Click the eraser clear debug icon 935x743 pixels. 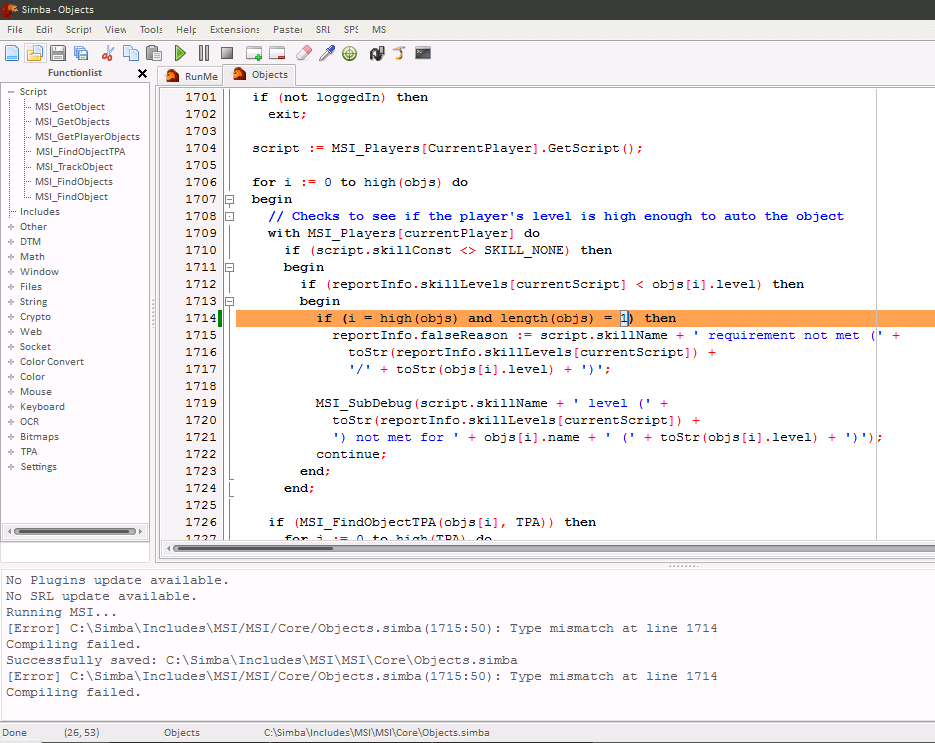304,53
